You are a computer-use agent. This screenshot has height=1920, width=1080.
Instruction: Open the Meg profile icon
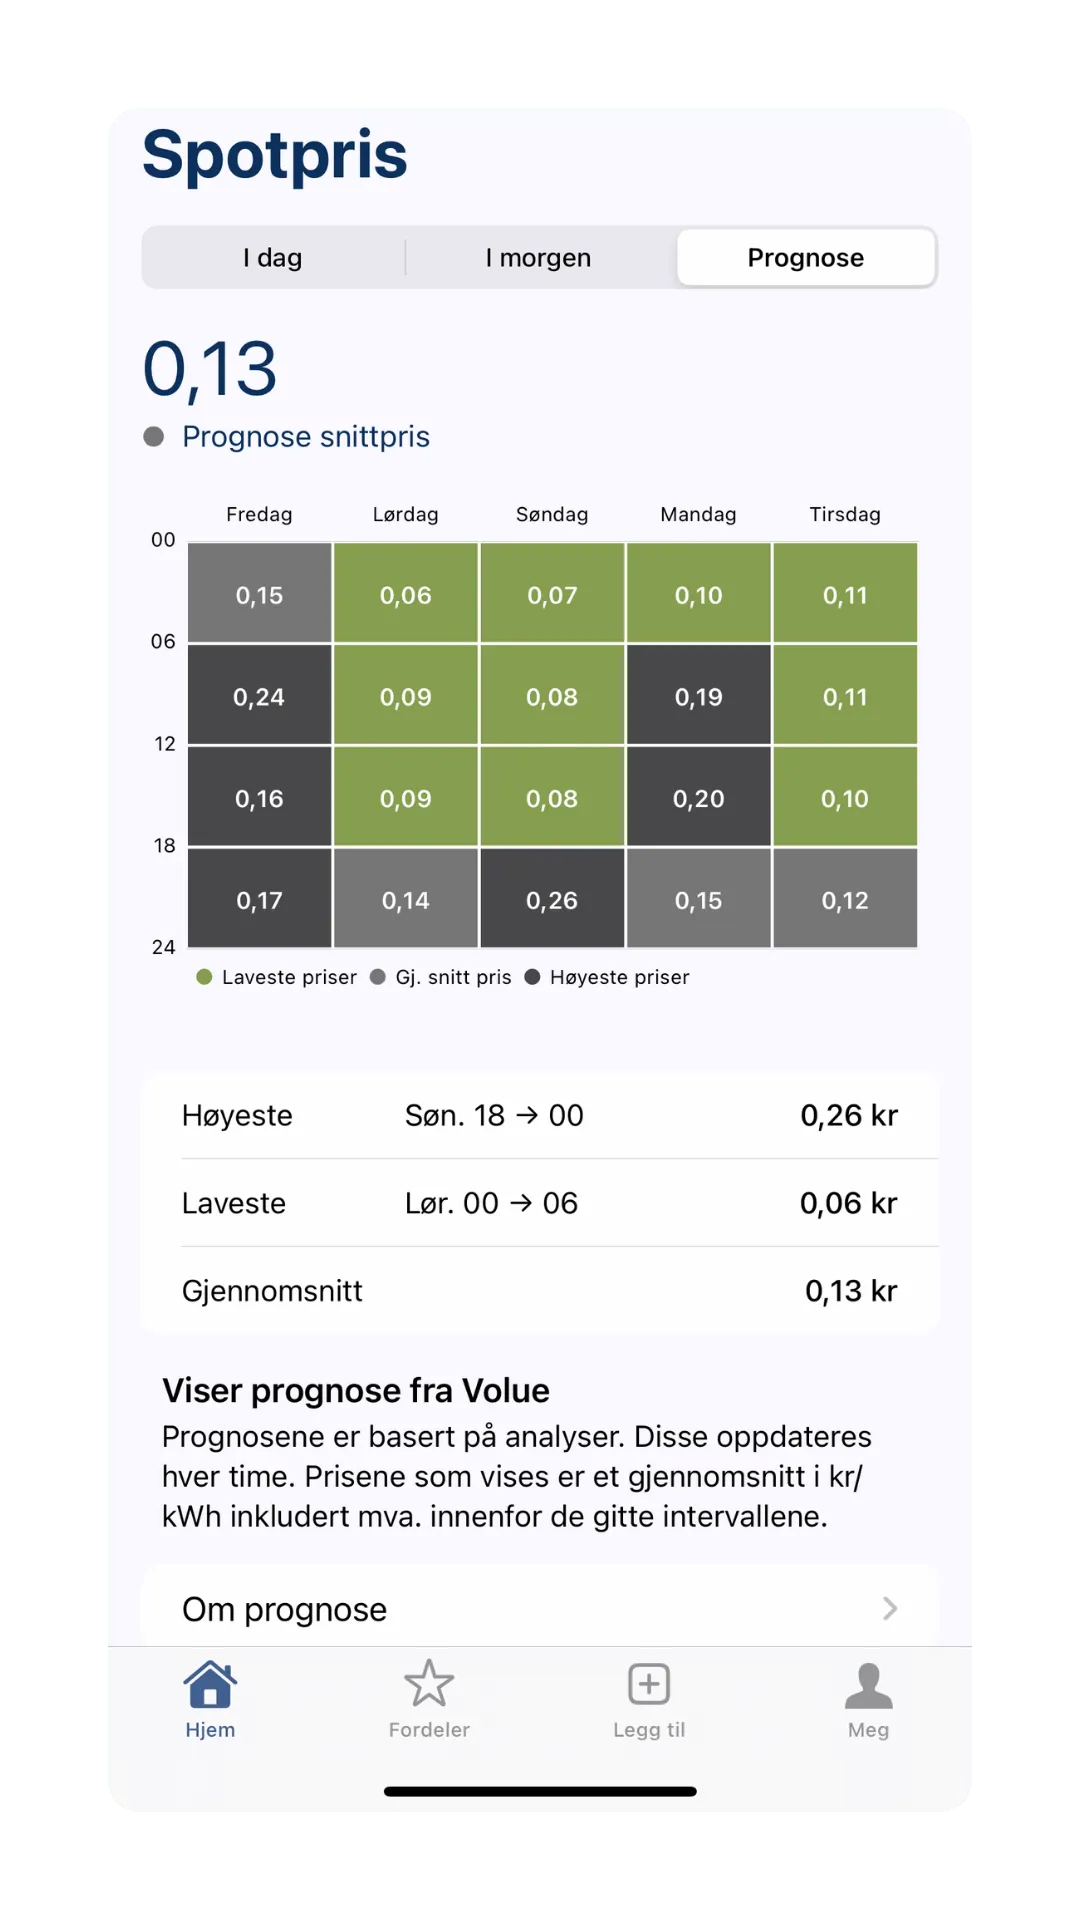pos(868,1686)
